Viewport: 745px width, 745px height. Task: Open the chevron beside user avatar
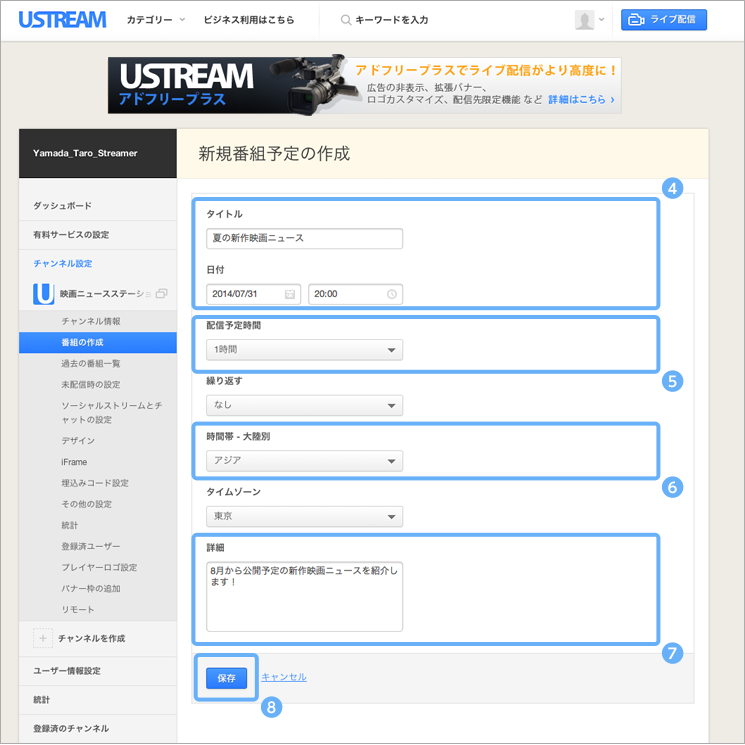602,20
